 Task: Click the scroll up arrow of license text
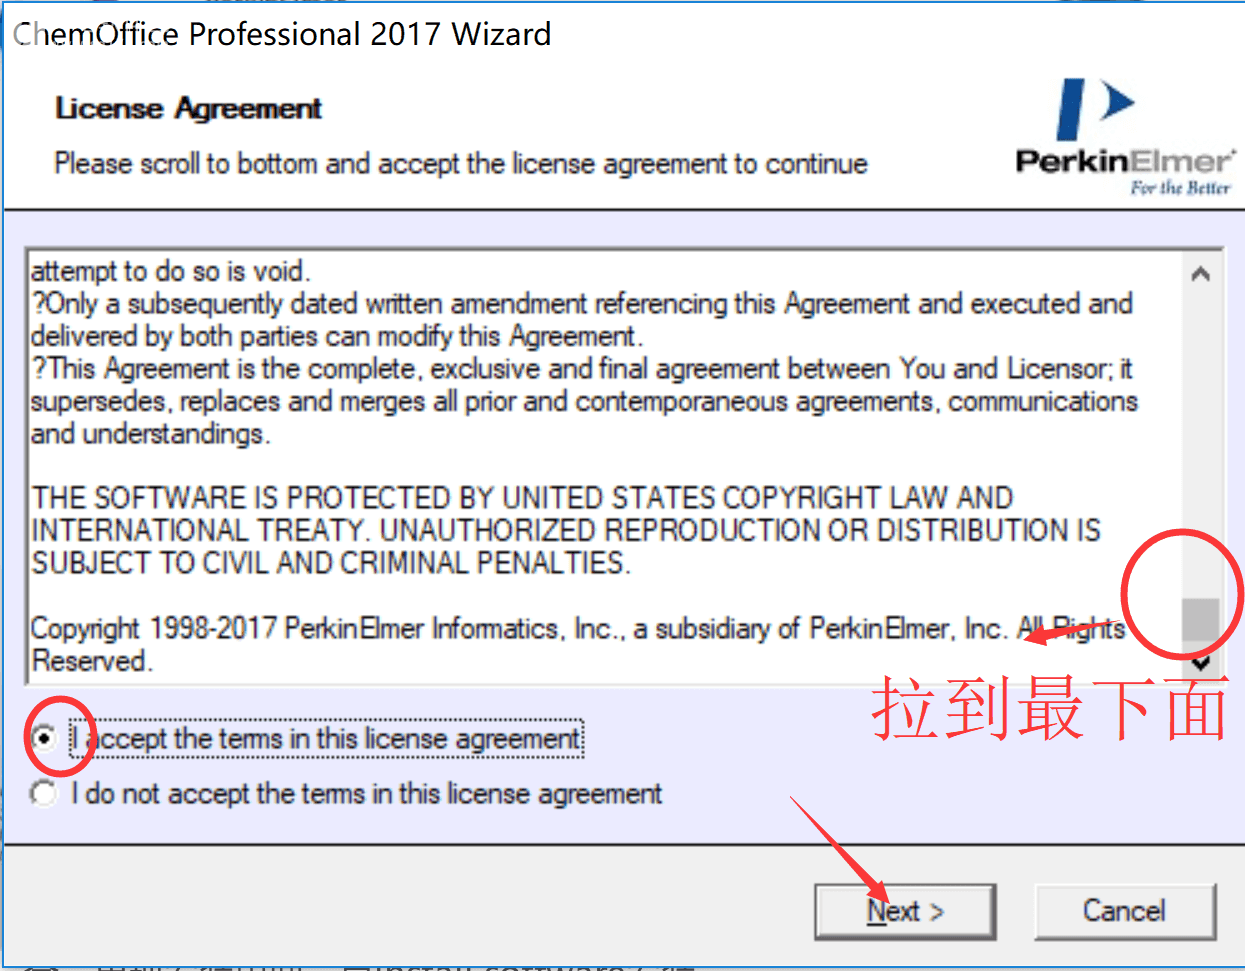[x=1201, y=273]
